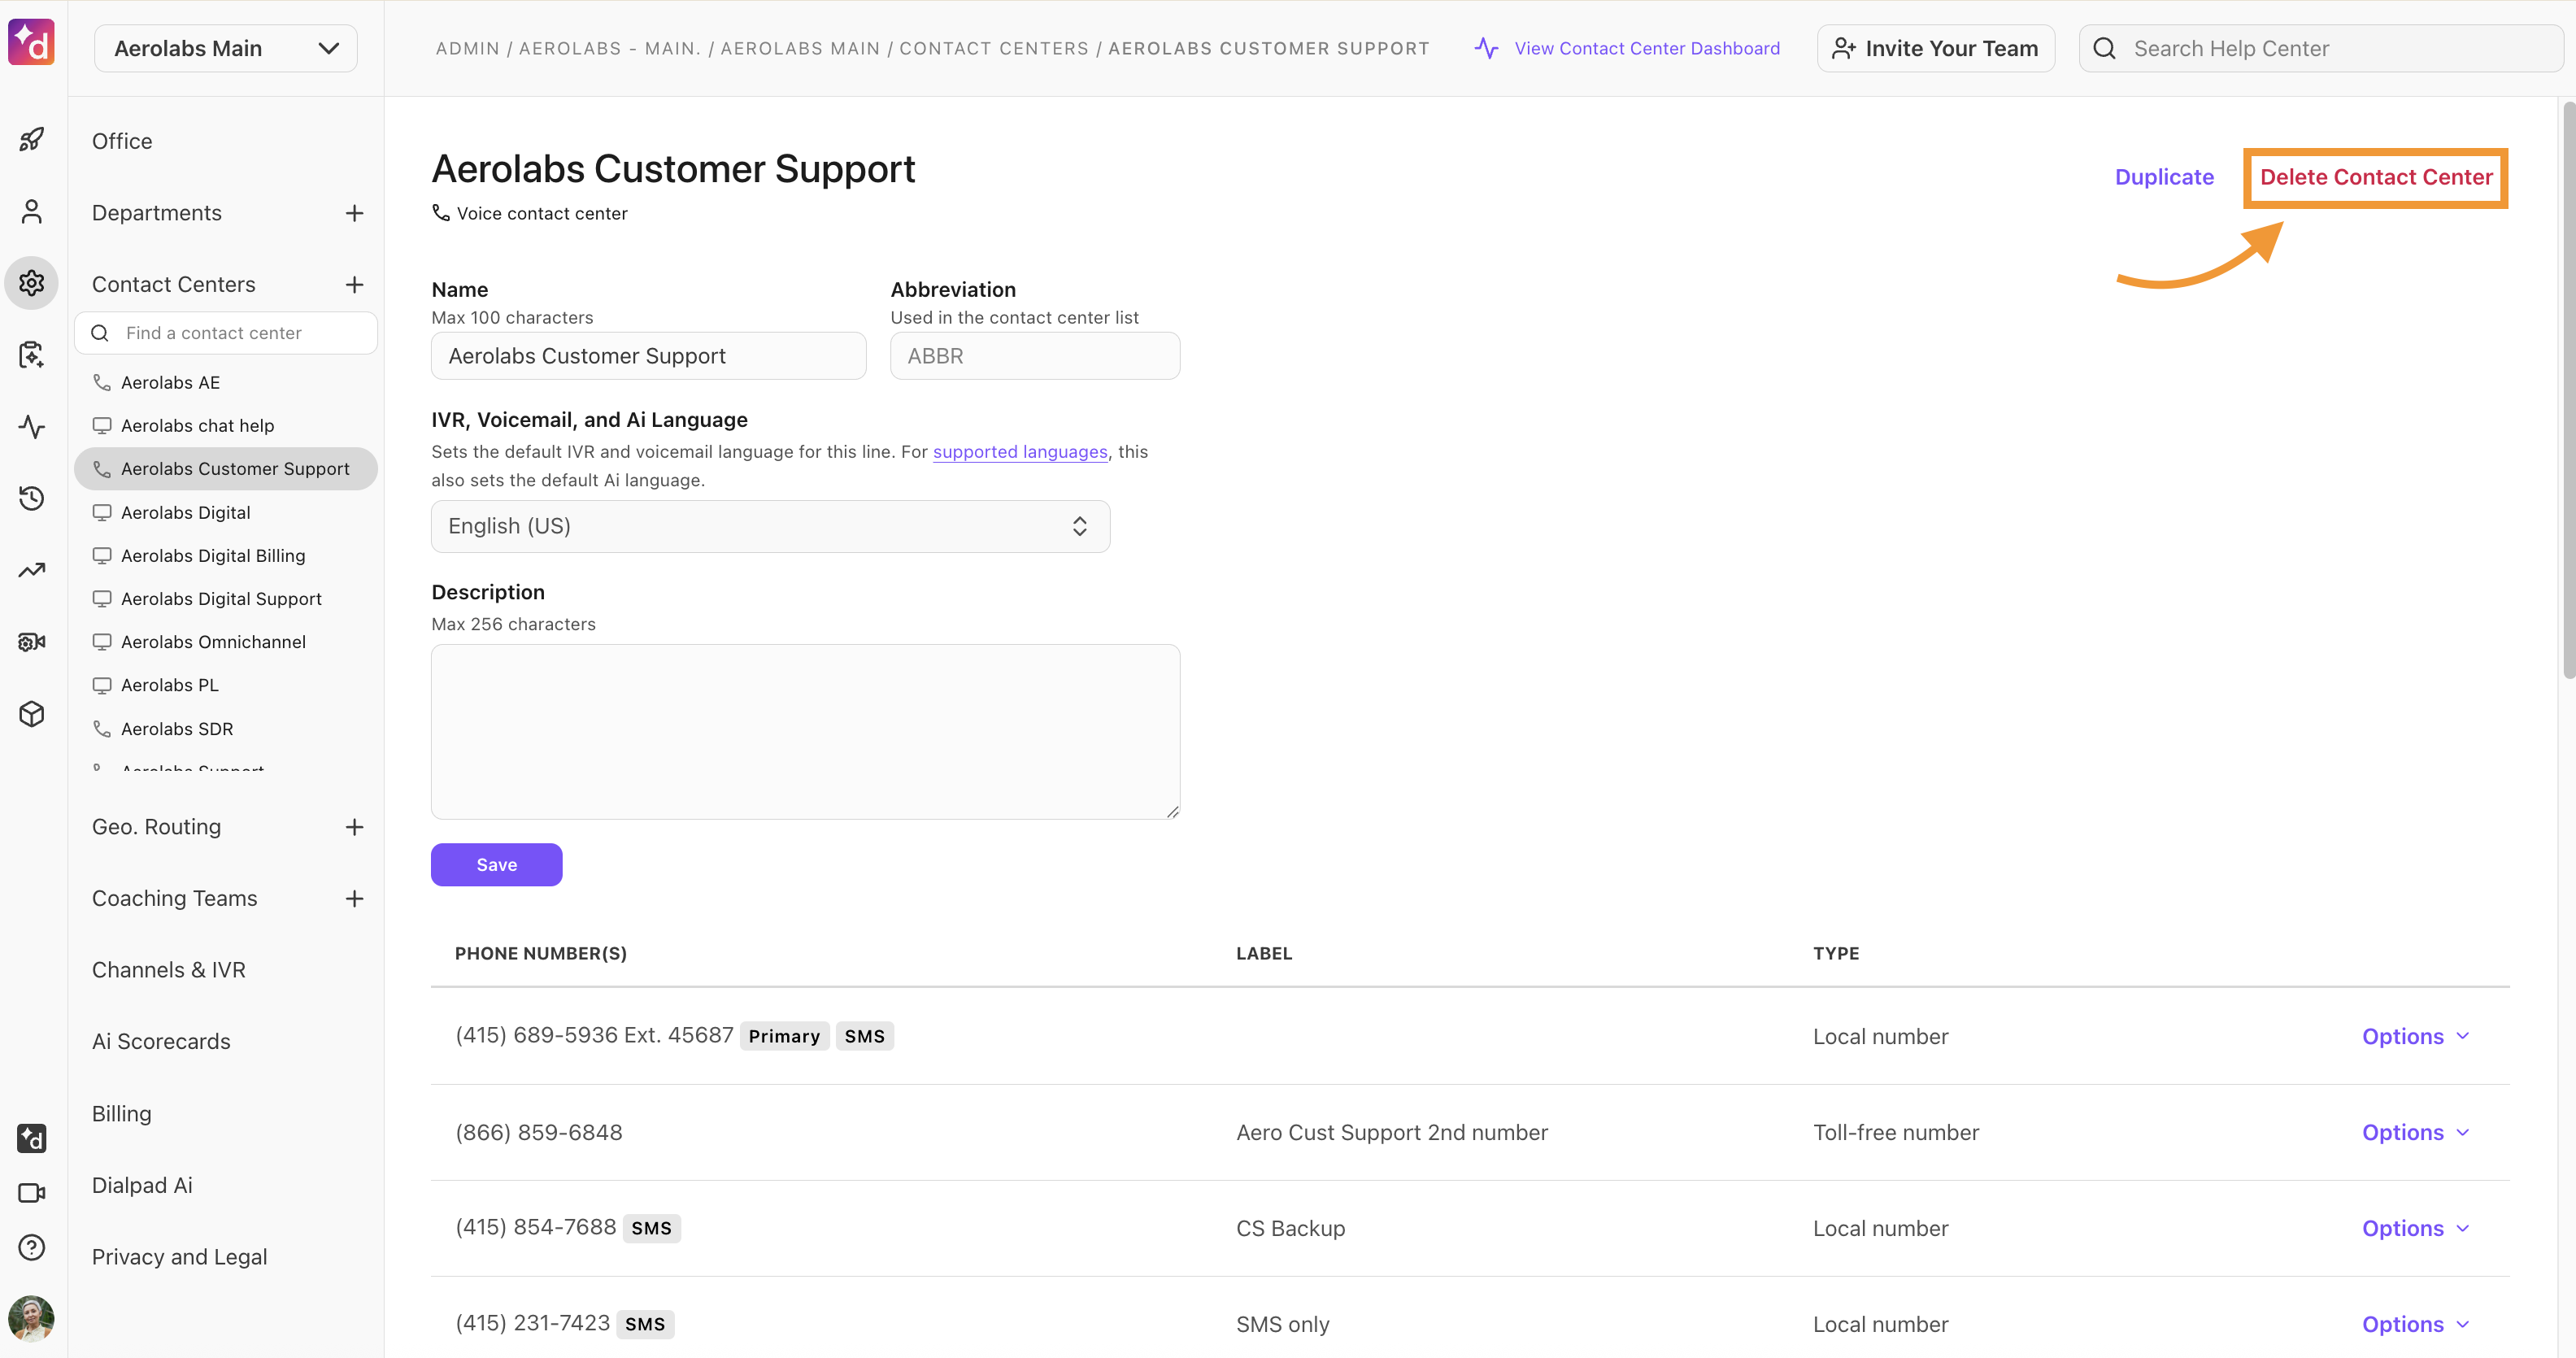This screenshot has width=2576, height=1358.
Task: Expand Options for (415) 689-5936 number
Action: click(x=2415, y=1036)
